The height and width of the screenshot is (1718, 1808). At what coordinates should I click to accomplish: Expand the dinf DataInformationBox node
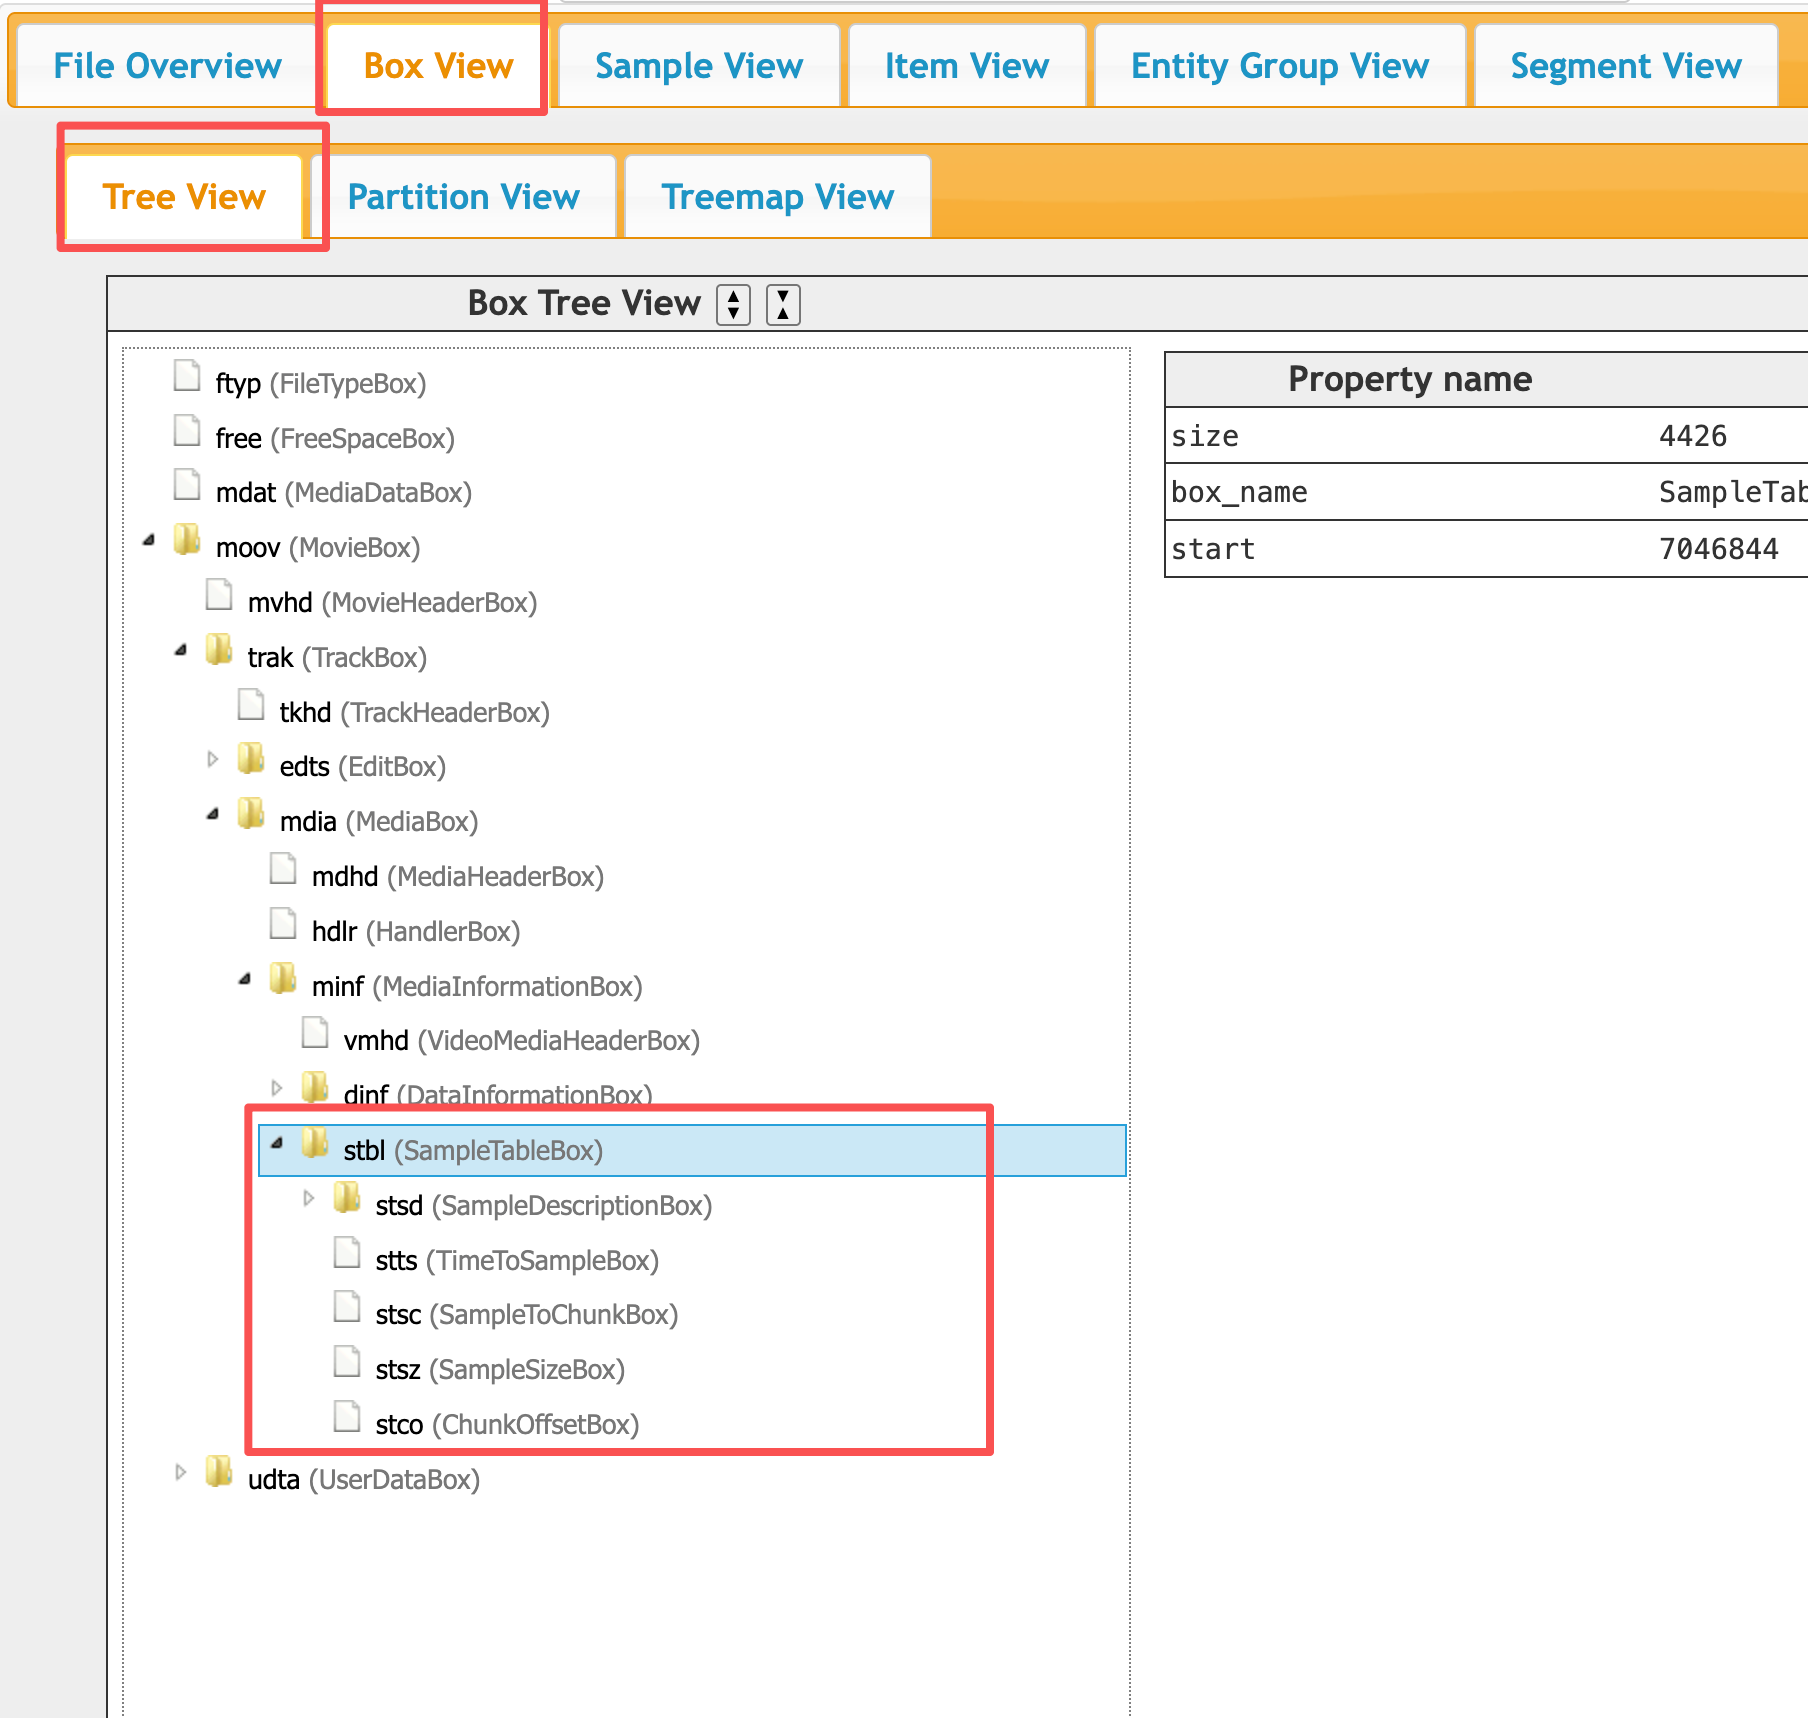coord(277,1088)
